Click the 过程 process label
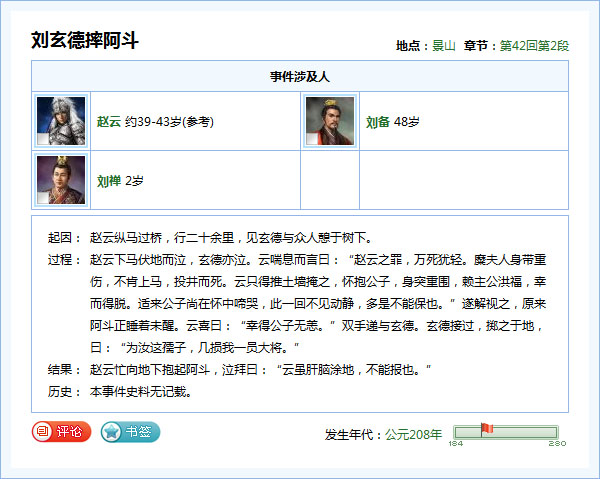 [60, 260]
